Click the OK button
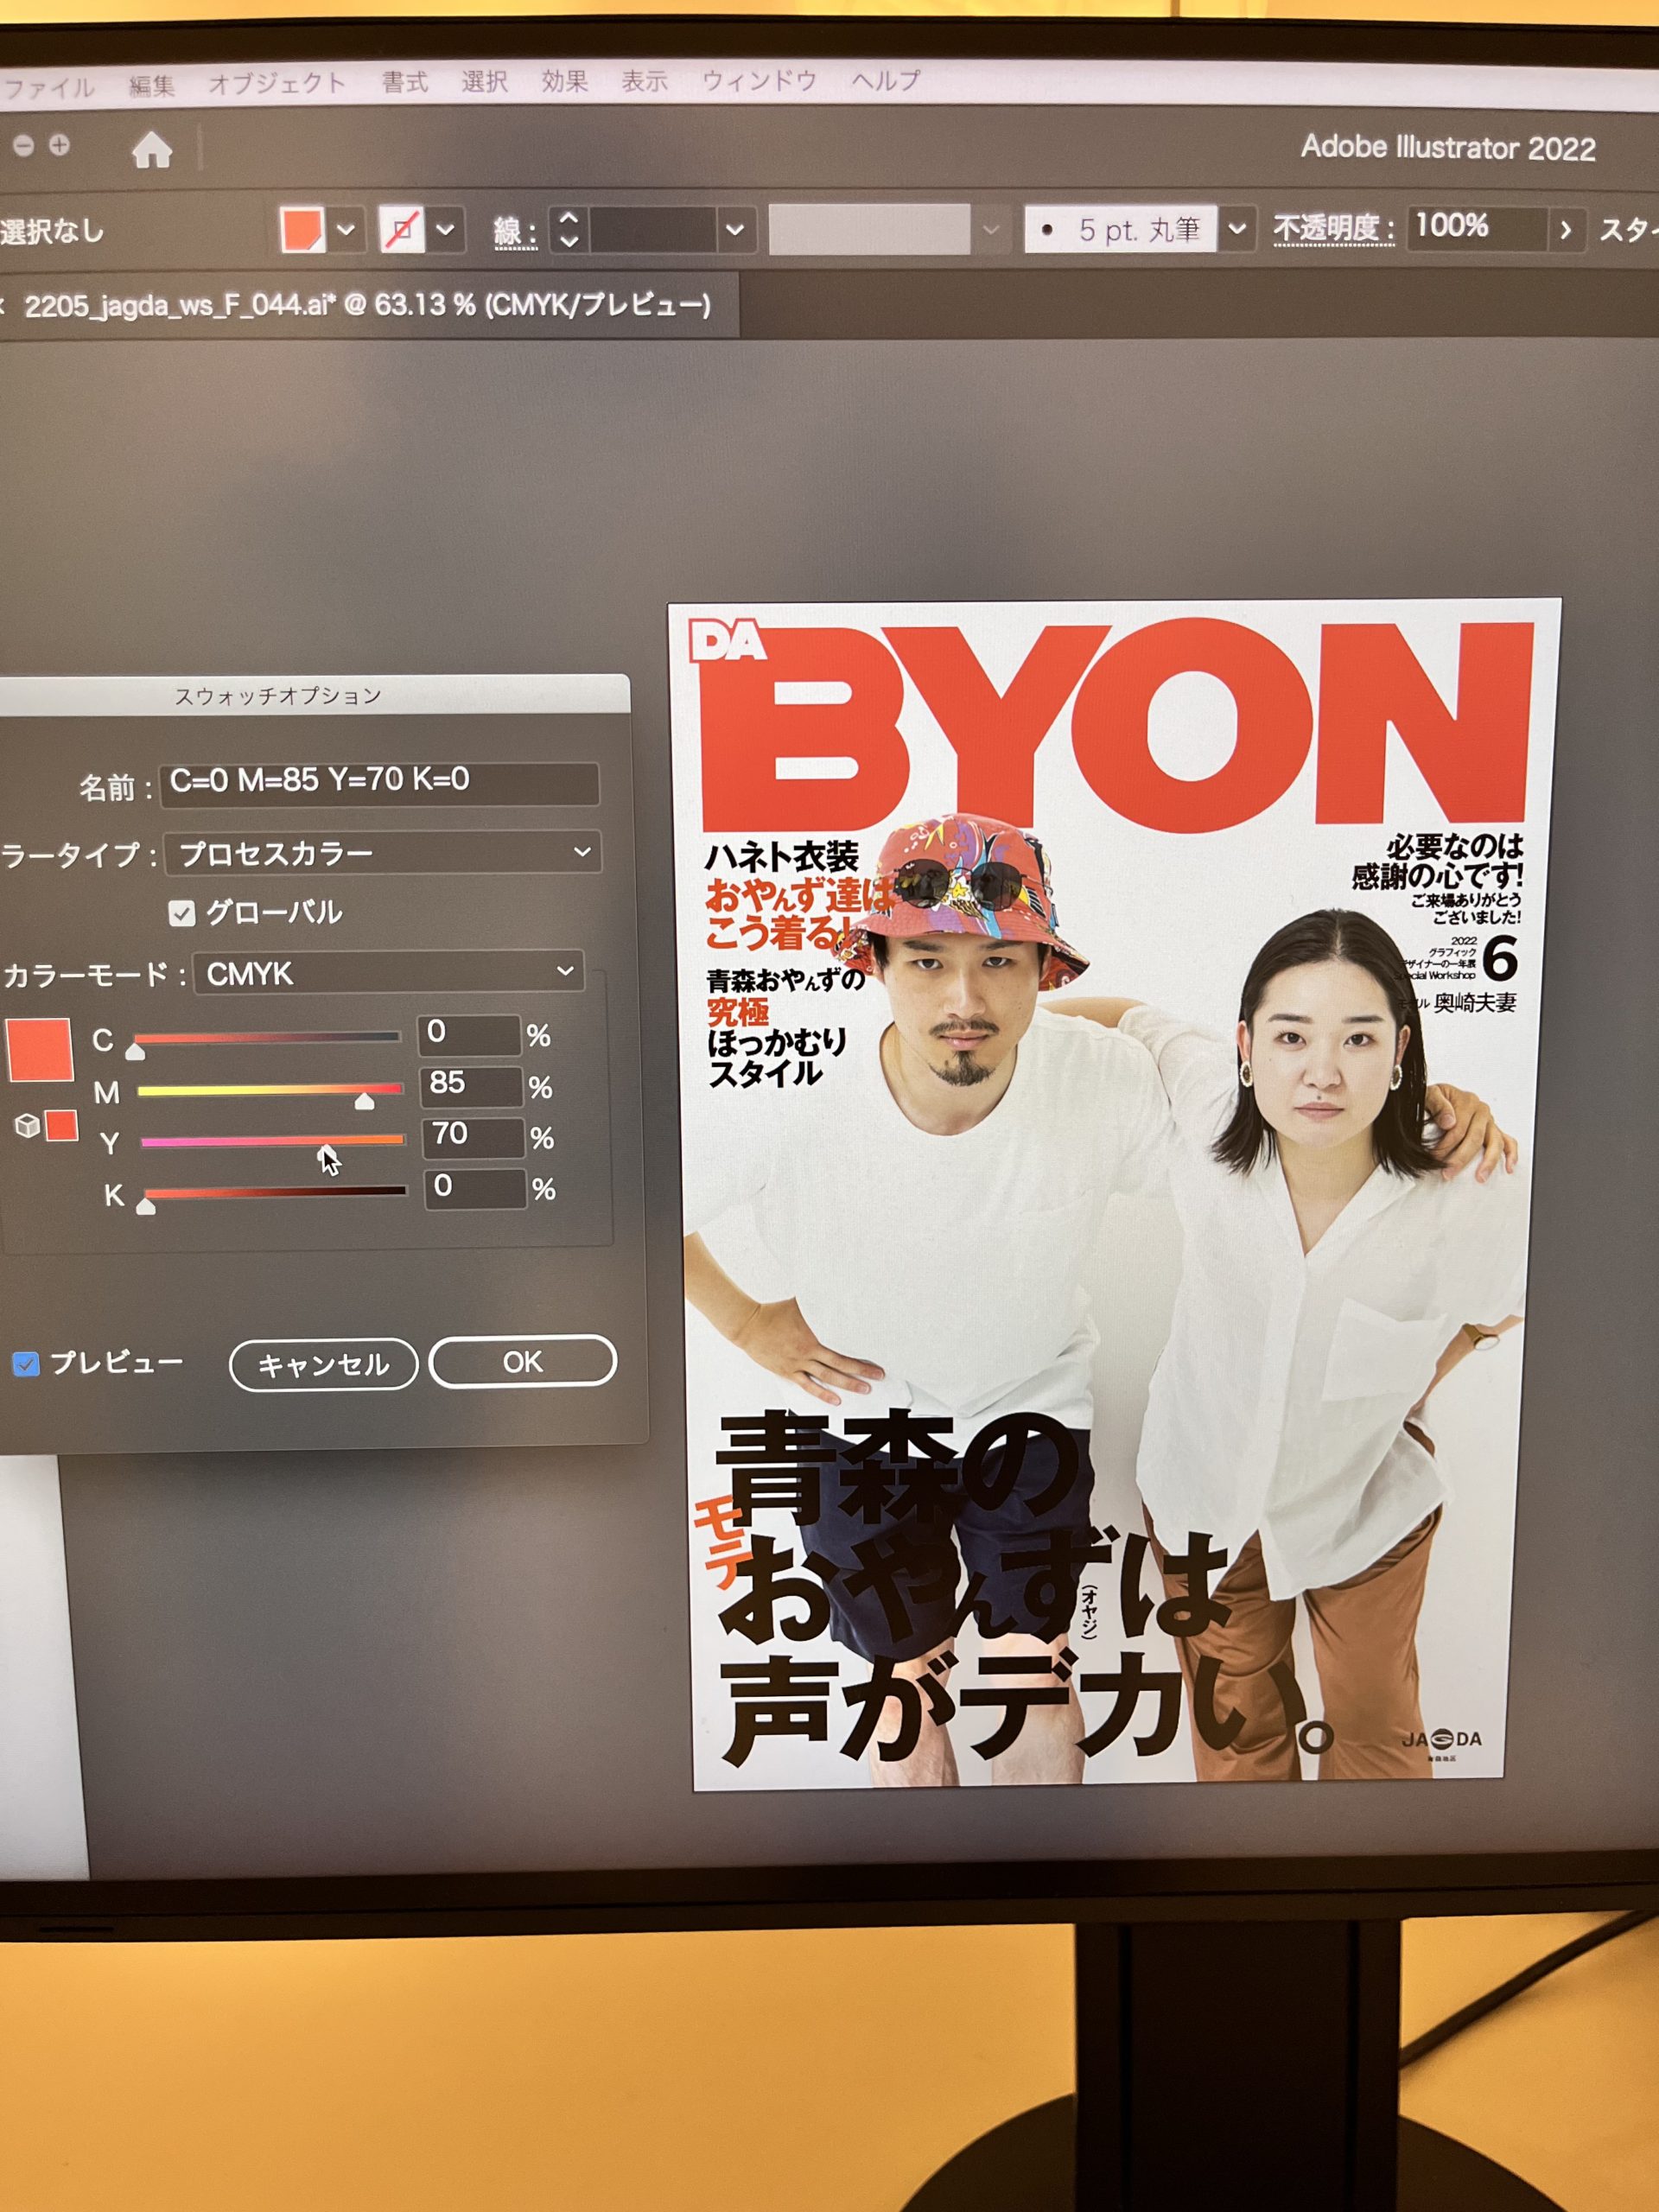1659x2212 pixels. tap(522, 1362)
